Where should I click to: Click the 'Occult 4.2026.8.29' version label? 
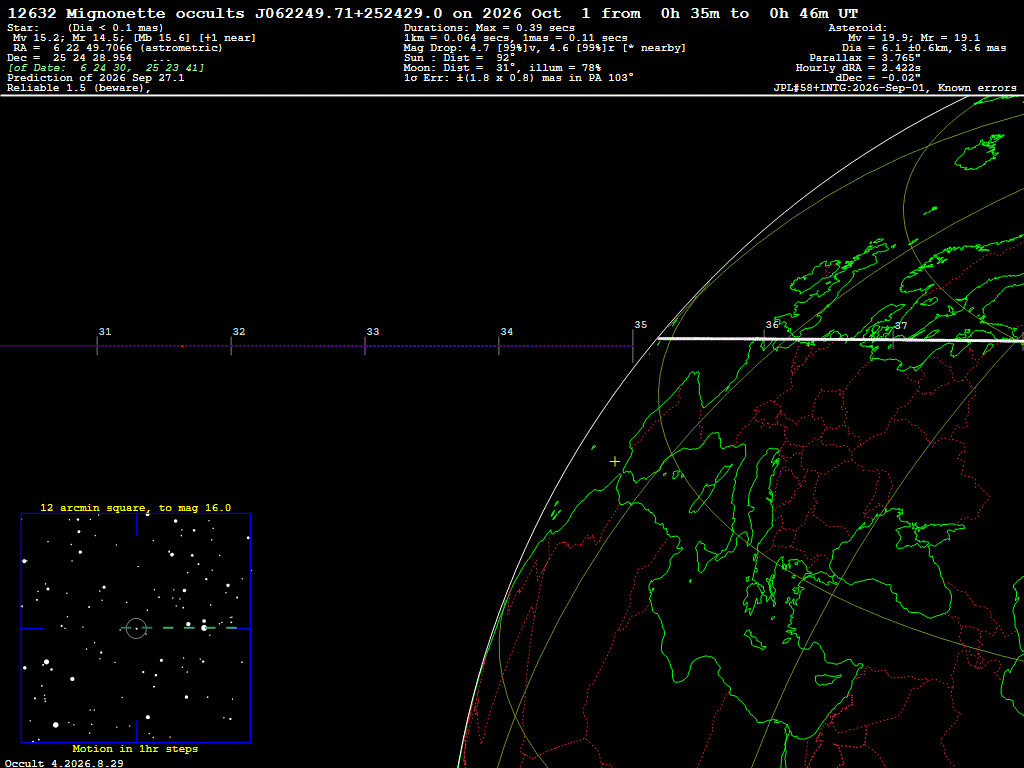64,763
